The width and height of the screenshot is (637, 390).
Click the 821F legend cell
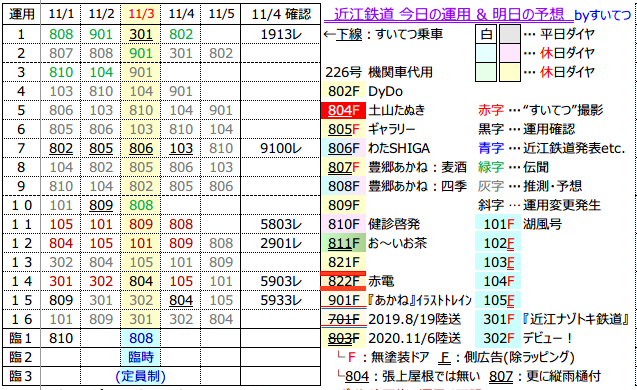coord(344,262)
